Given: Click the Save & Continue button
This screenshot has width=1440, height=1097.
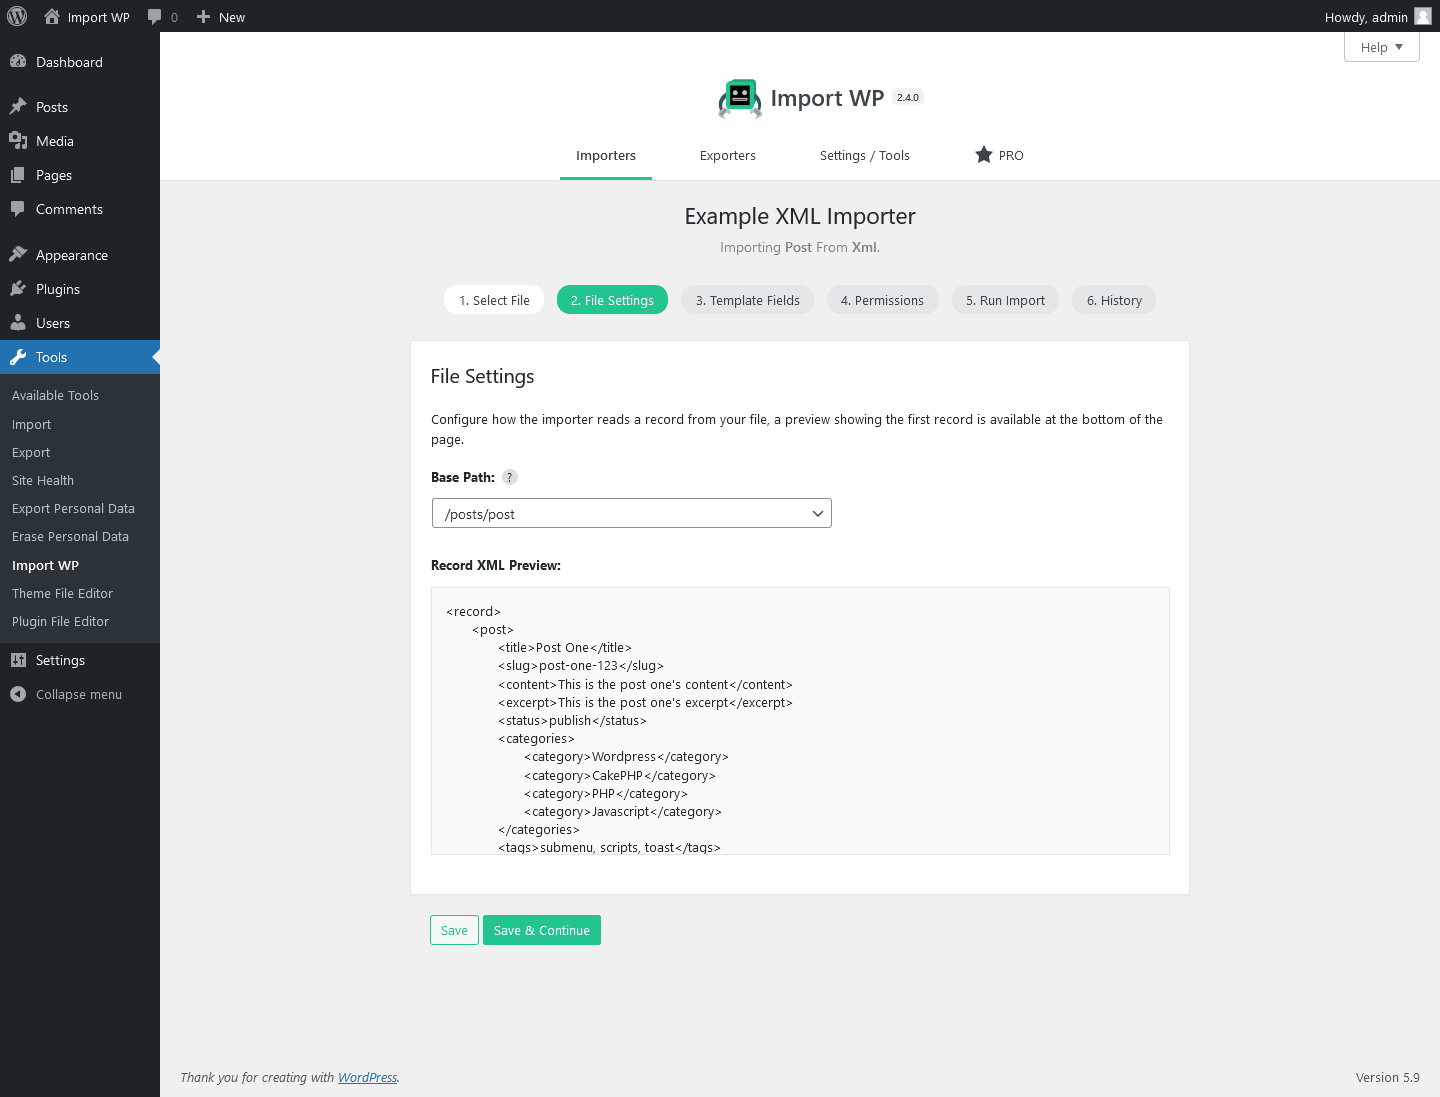Looking at the screenshot, I should point(541,930).
